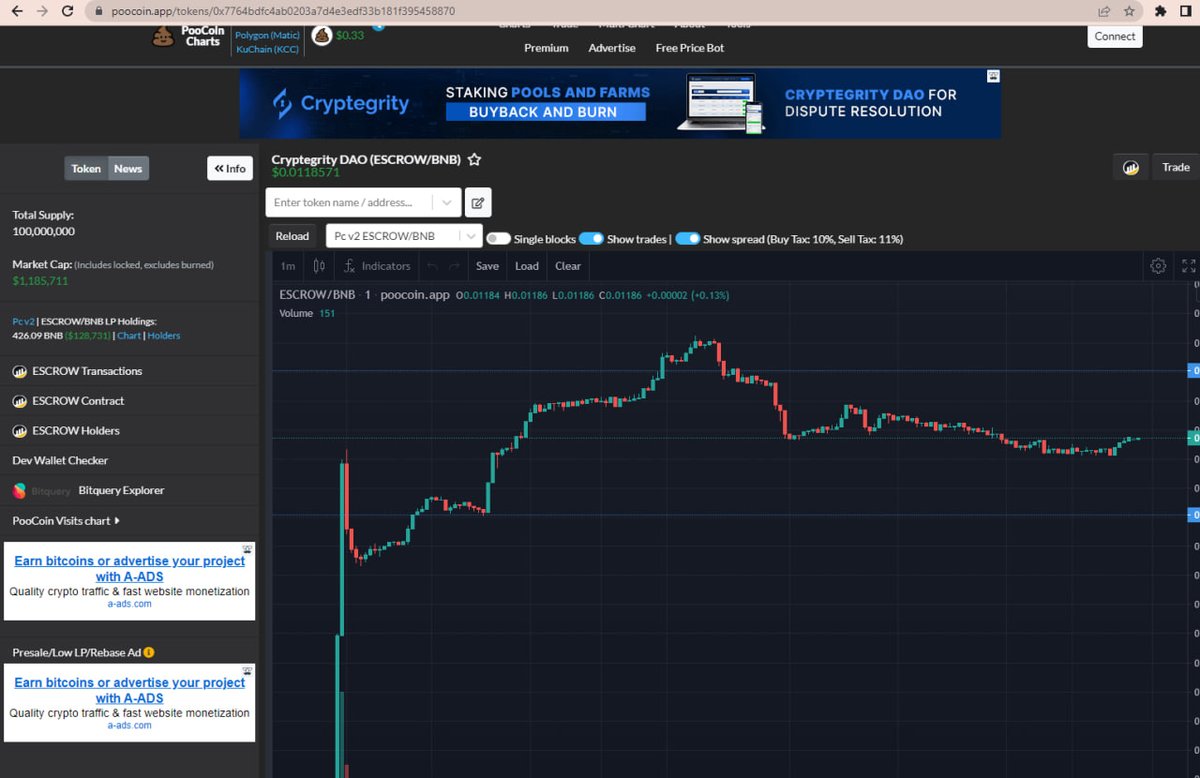
Task: Click icon beside ESCROW Transactions
Action: (x=19, y=371)
